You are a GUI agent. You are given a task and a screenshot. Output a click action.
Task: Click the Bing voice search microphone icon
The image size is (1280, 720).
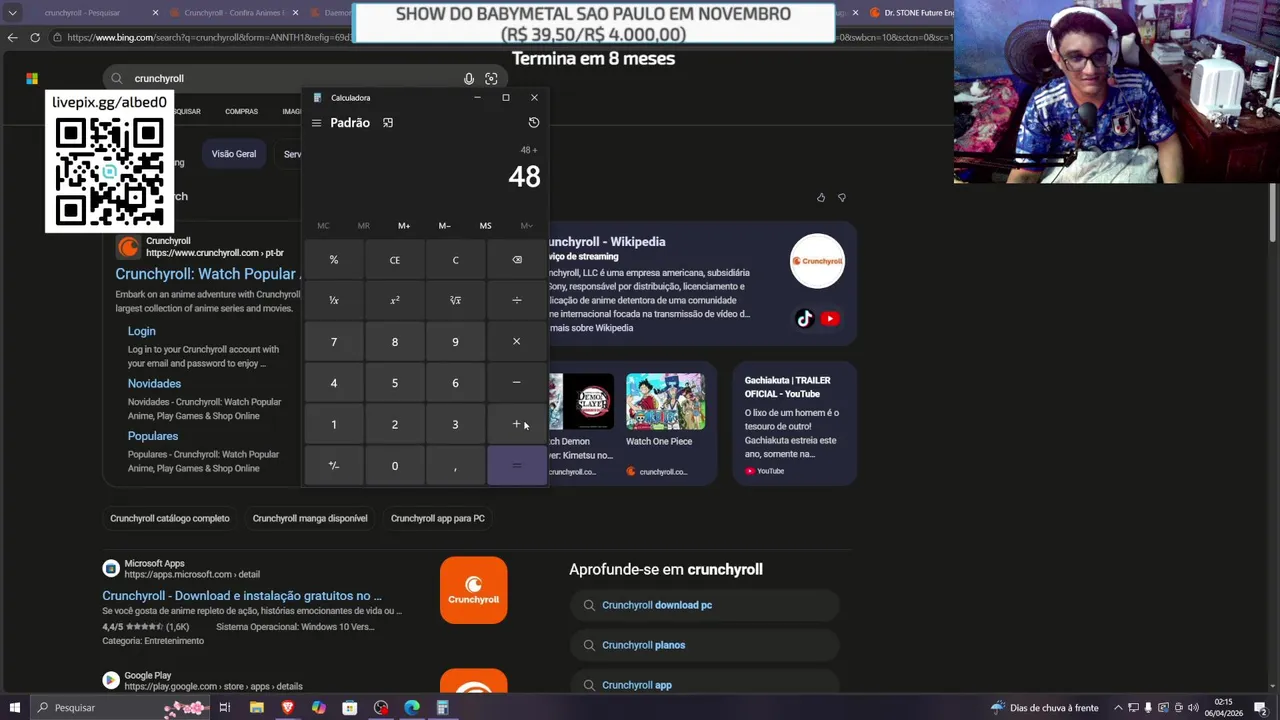[x=468, y=78]
